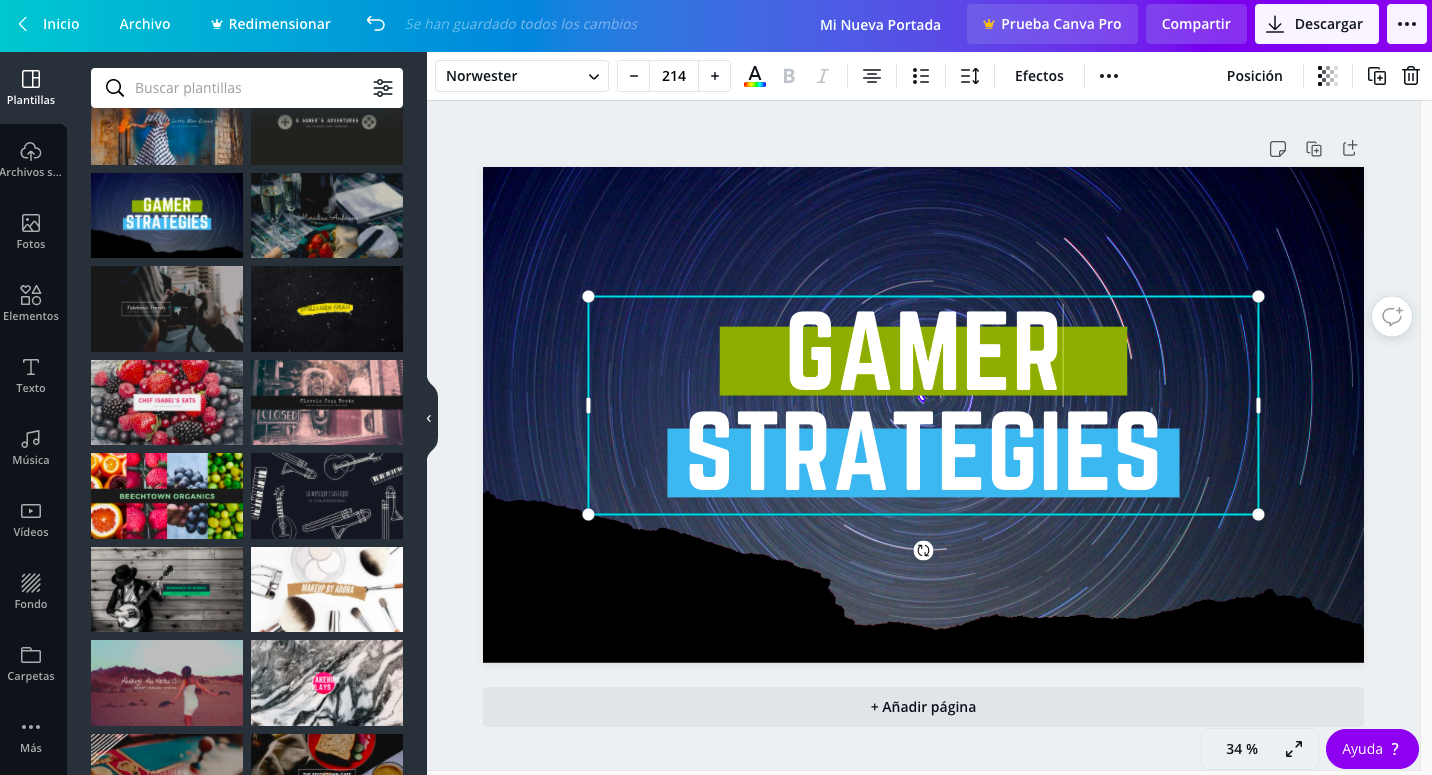Click the Descargar button
Viewport: 1432px width, 775px height.
click(x=1317, y=24)
